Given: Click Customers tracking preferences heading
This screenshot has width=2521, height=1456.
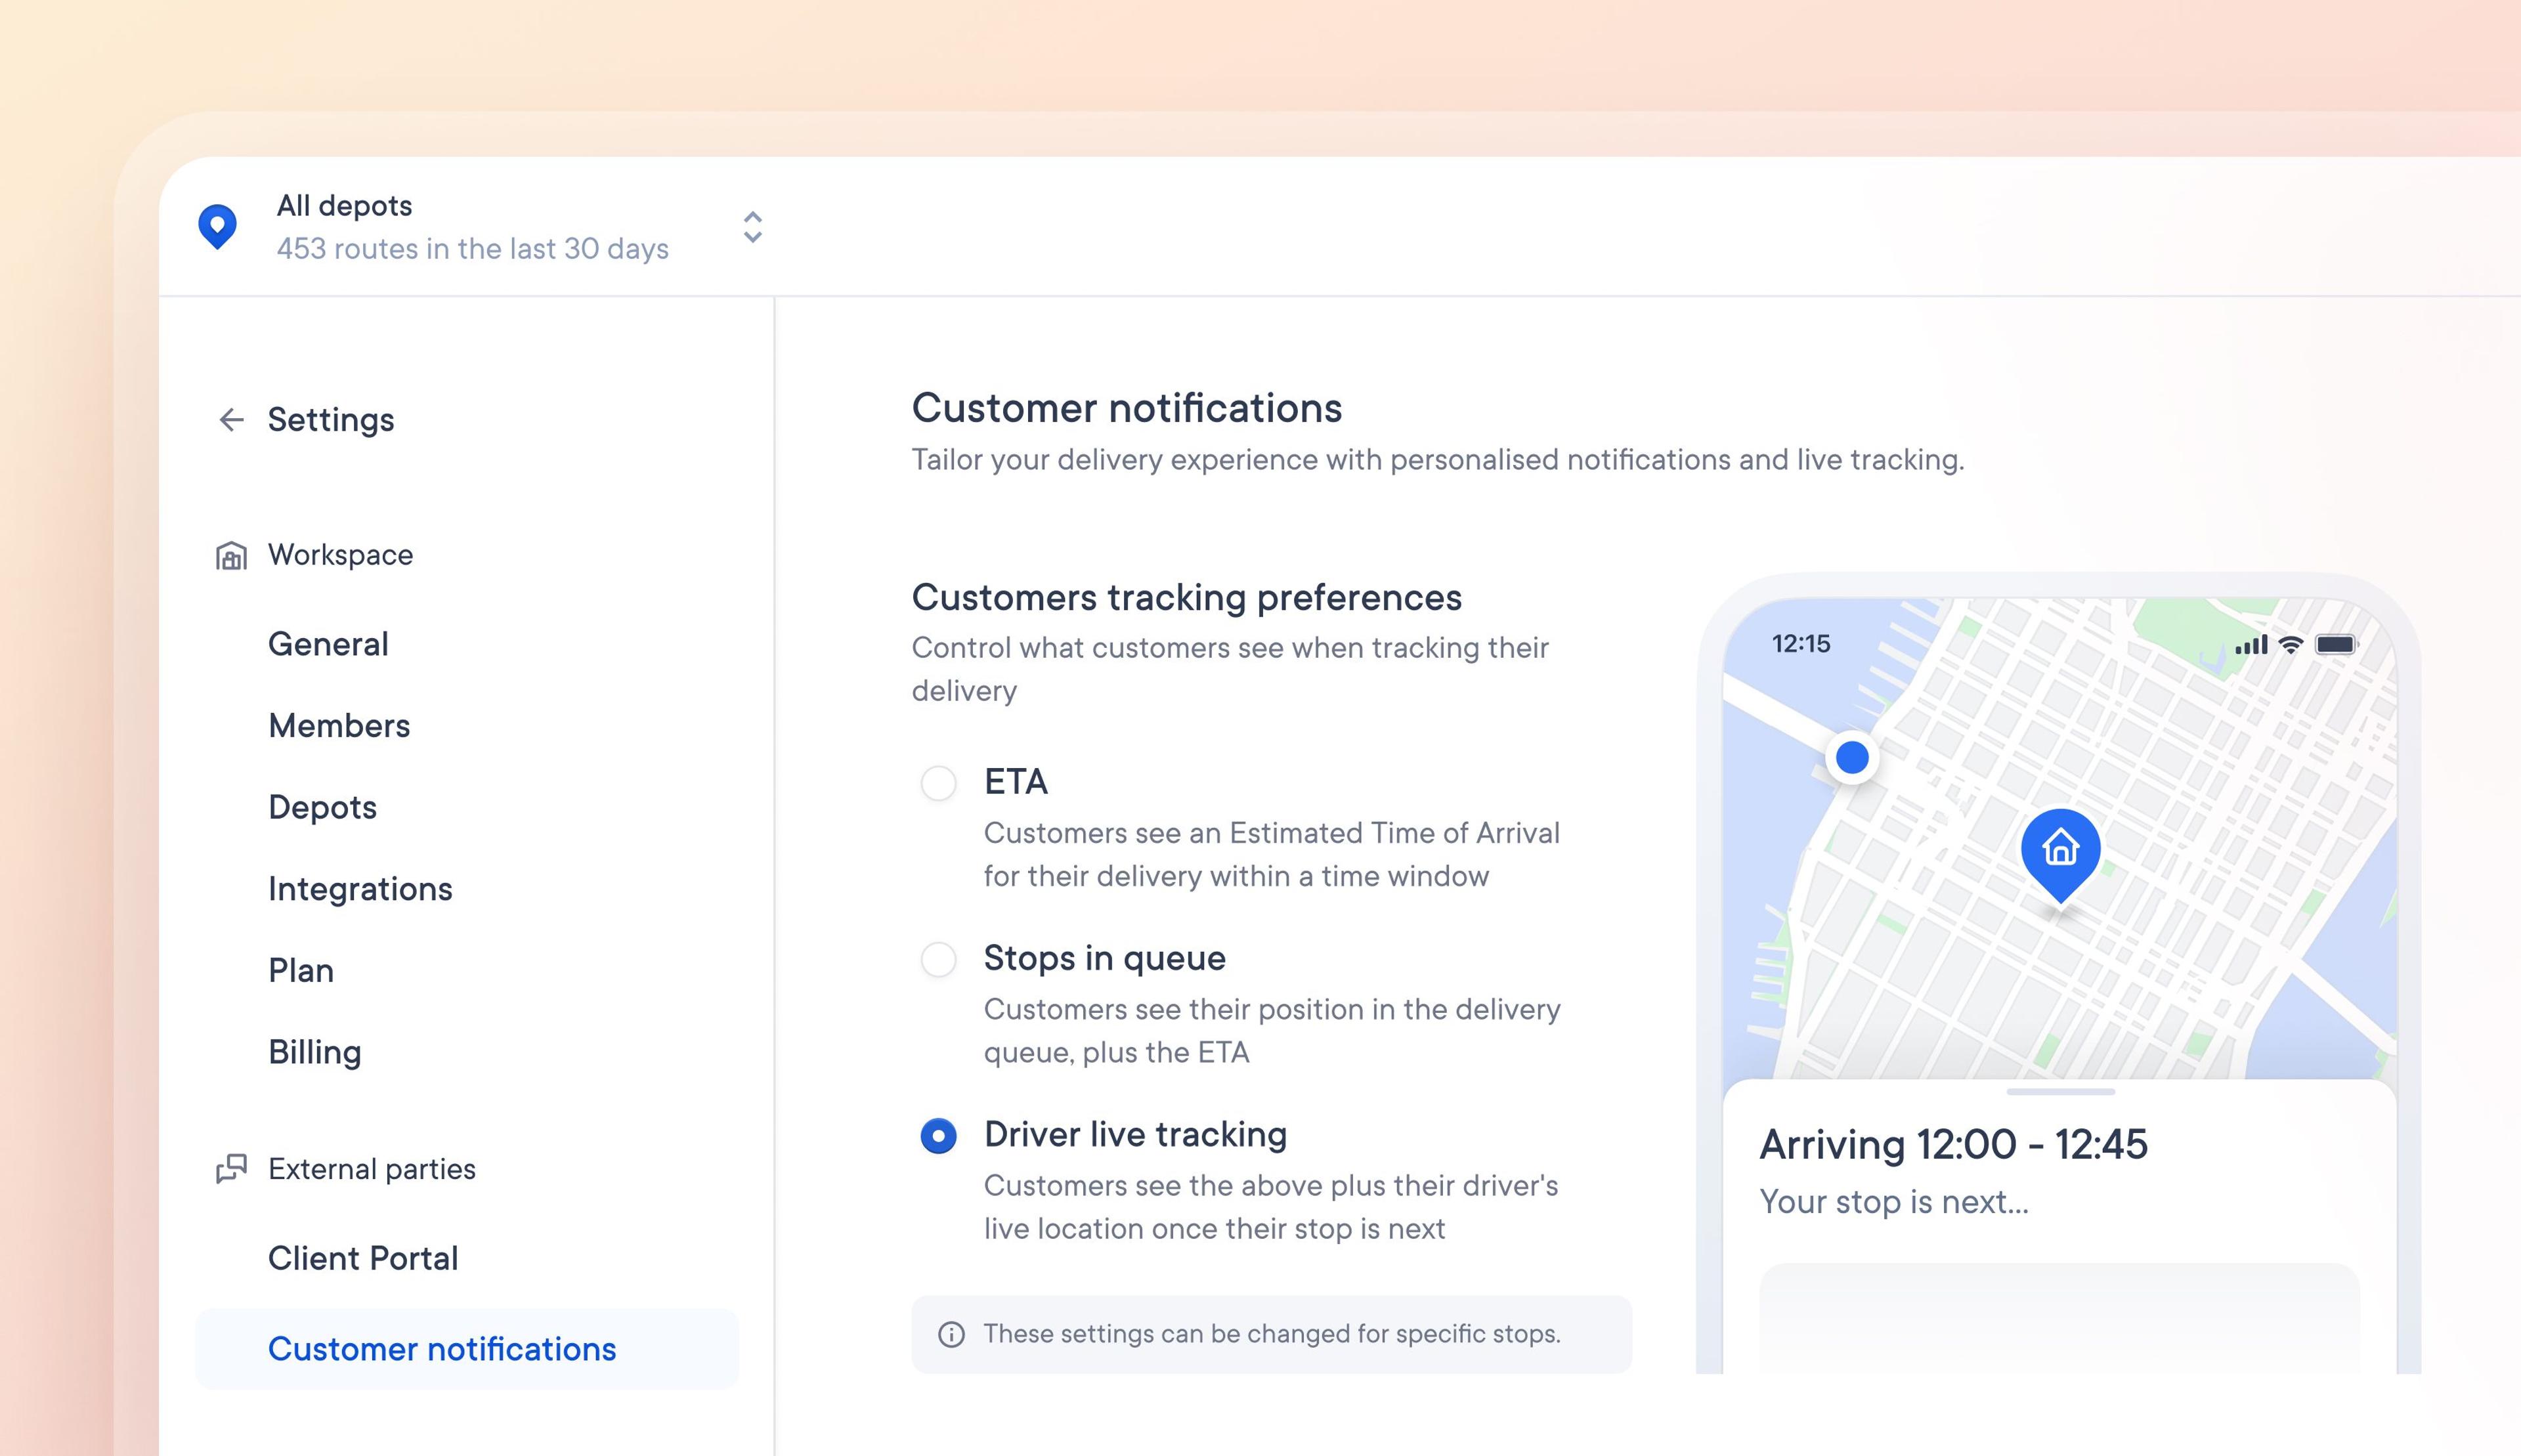Looking at the screenshot, I should [x=1186, y=598].
